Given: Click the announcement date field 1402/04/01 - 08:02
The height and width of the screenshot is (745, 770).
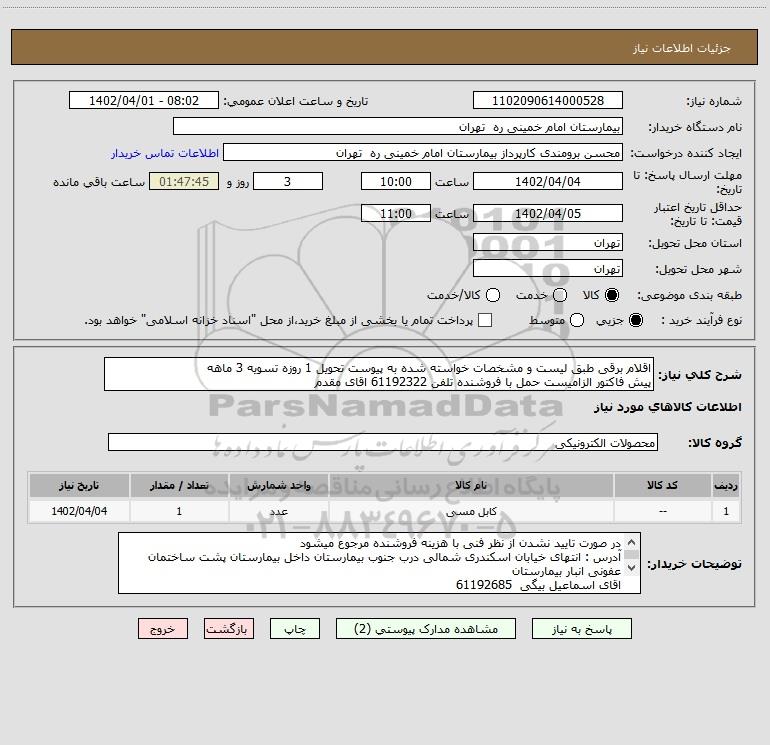Looking at the screenshot, I should pyautogui.click(x=143, y=100).
